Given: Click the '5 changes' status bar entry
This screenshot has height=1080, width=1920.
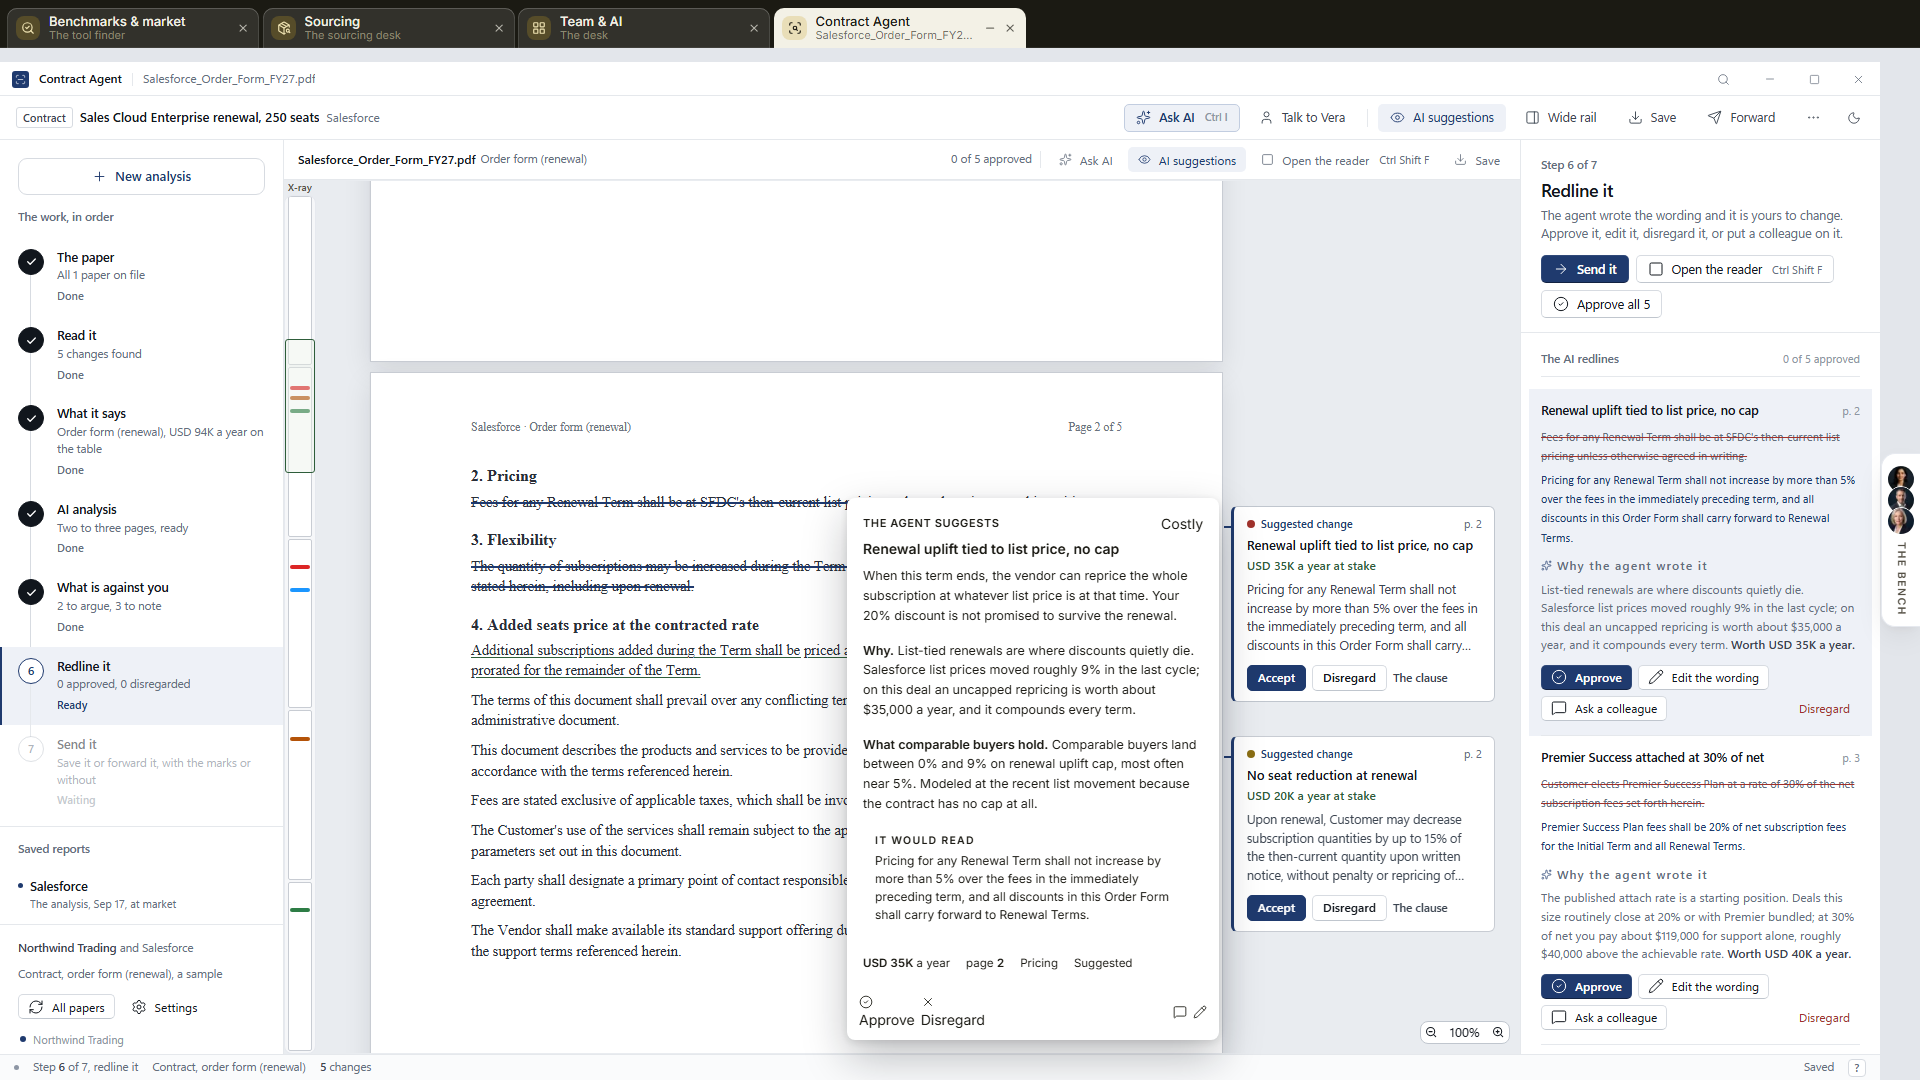Looking at the screenshot, I should point(345,1067).
